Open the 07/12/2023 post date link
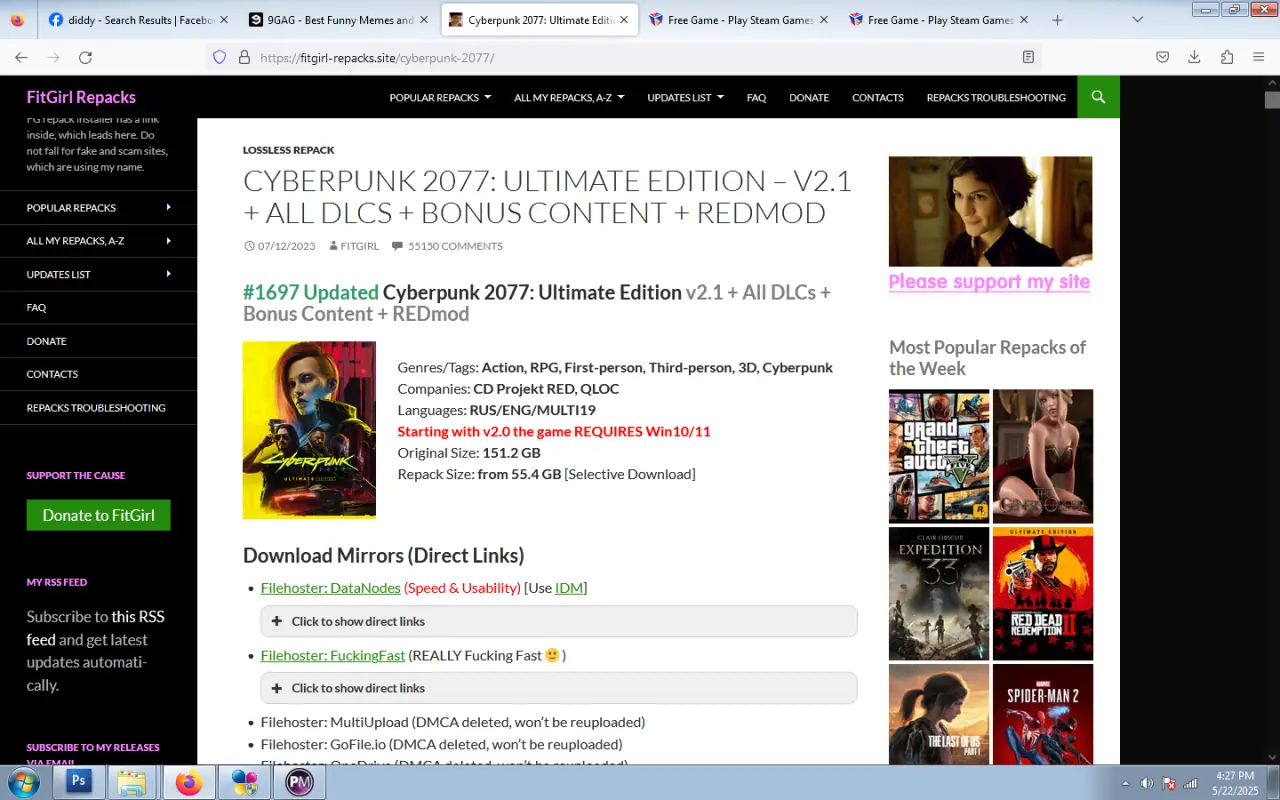 click(286, 246)
